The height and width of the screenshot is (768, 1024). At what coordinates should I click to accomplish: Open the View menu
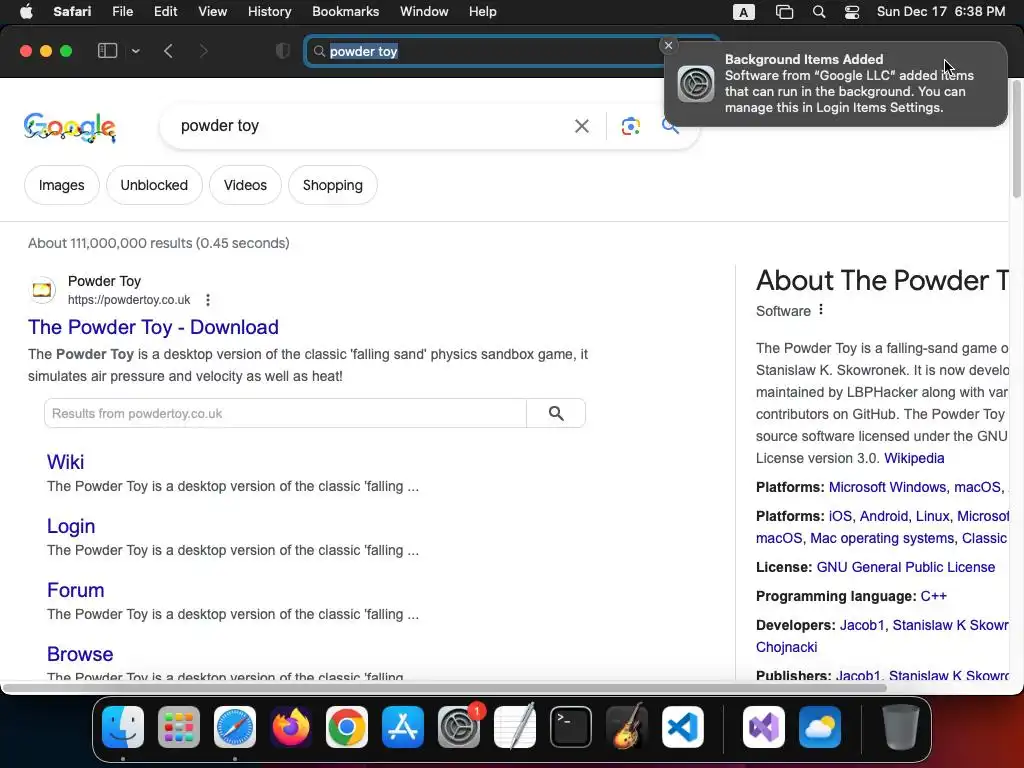tap(212, 12)
